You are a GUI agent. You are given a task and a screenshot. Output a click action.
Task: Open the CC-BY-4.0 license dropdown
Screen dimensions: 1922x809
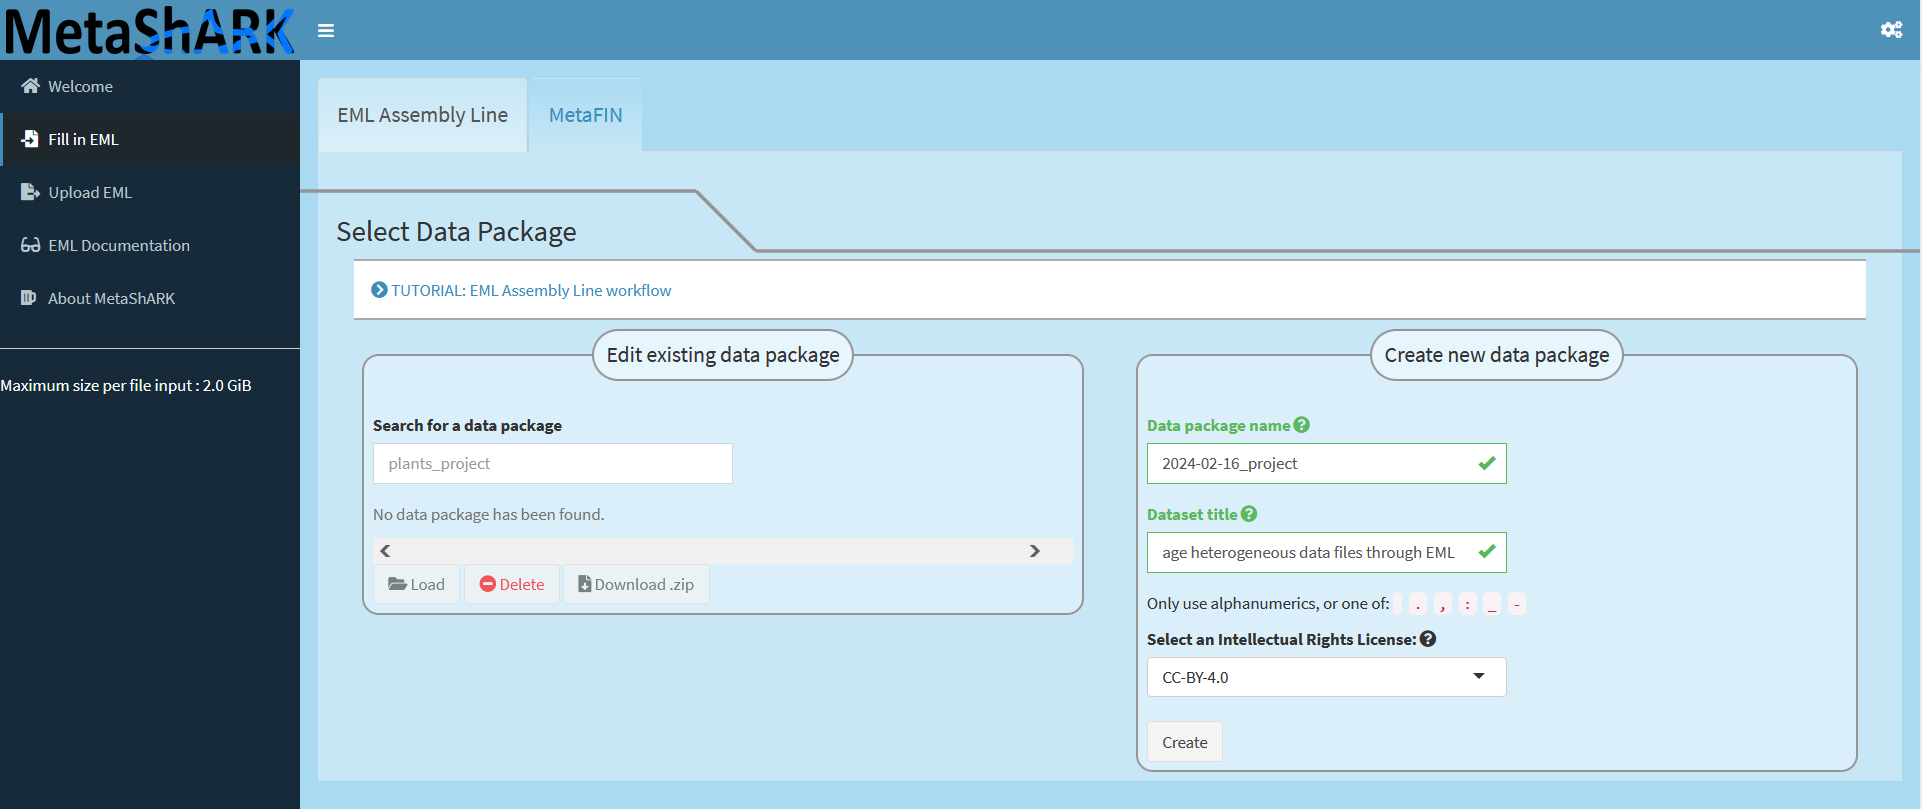pos(1327,677)
